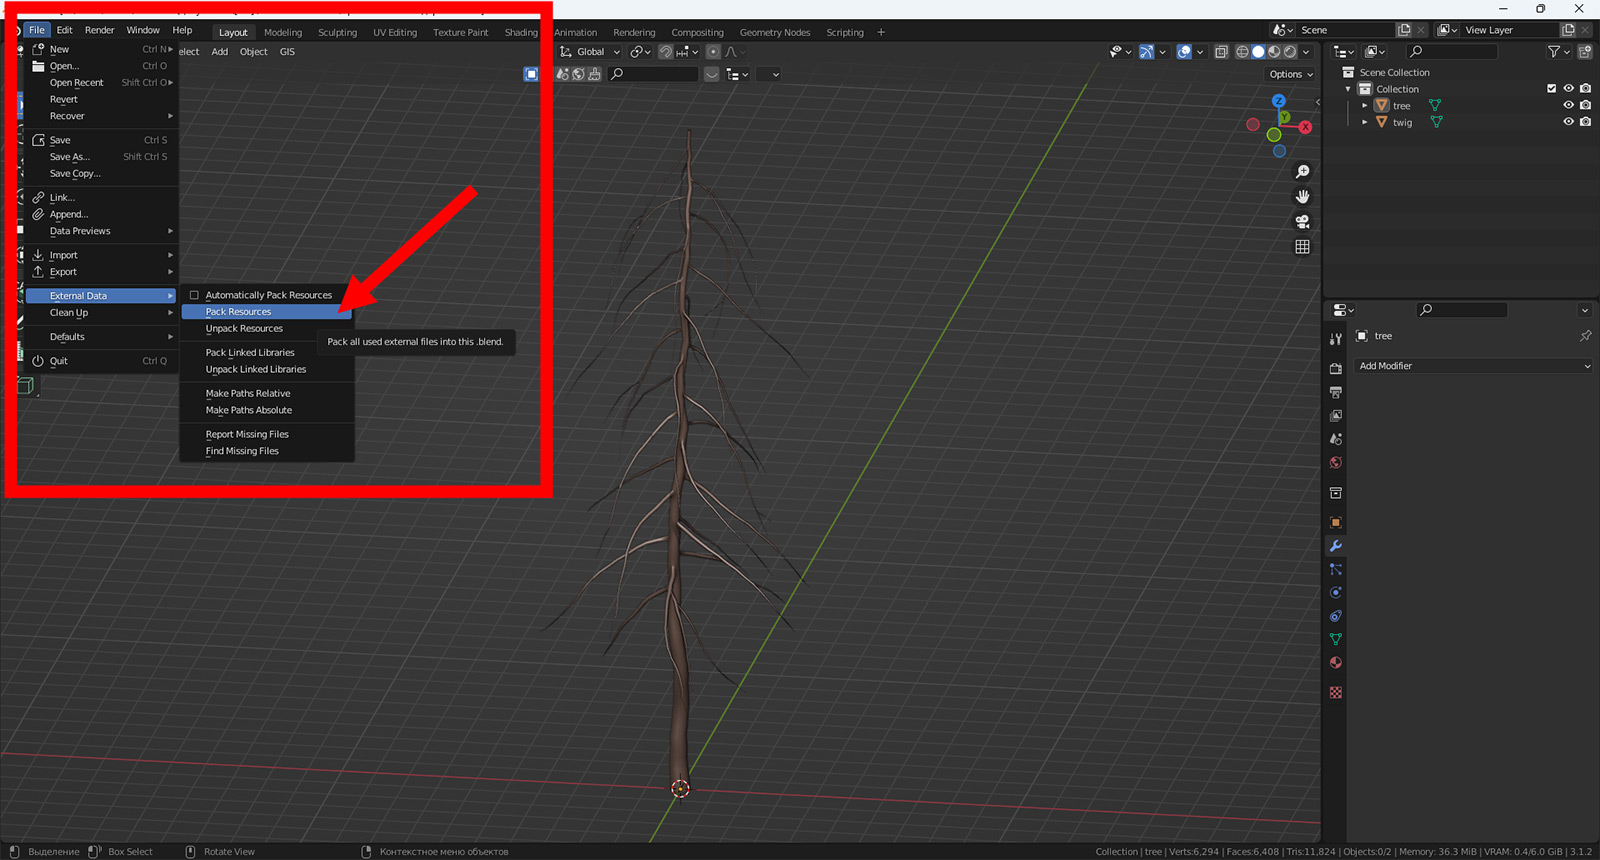Expand the twig object in outliner
1600x860 pixels.
click(x=1364, y=122)
